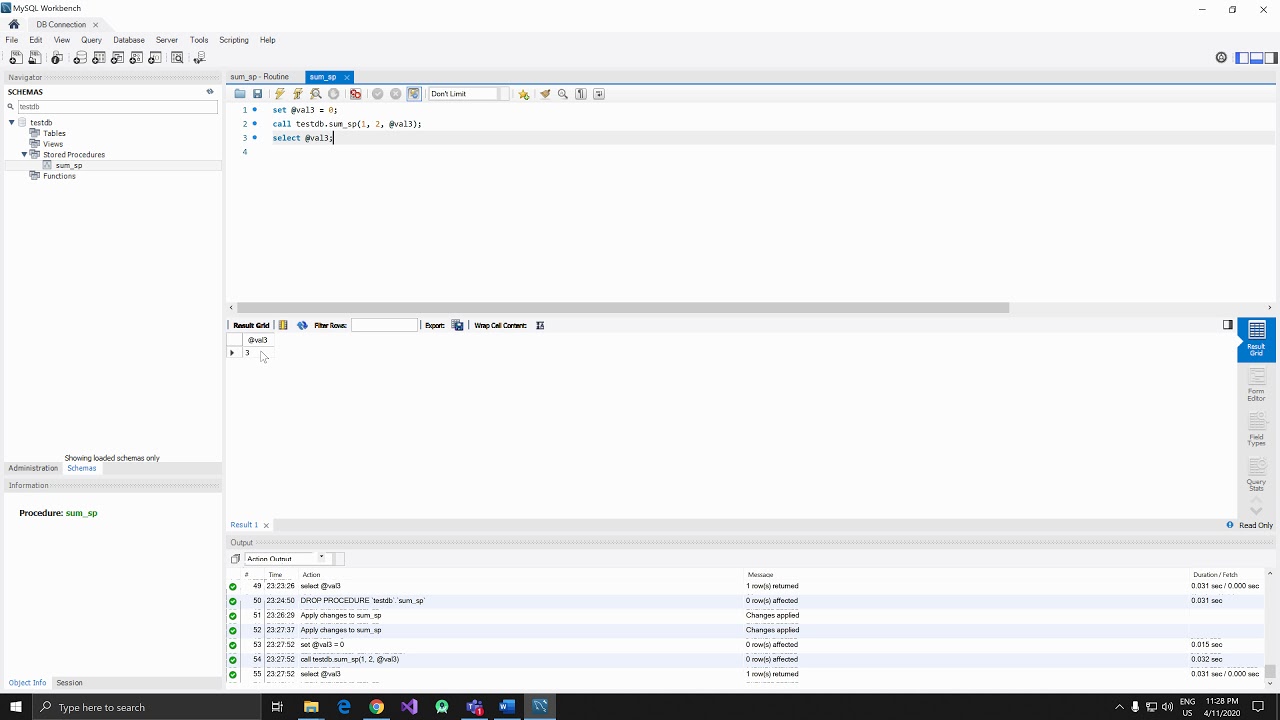Toggle the right sidebar panel visibility
The height and width of the screenshot is (720, 1280).
click(1271, 58)
